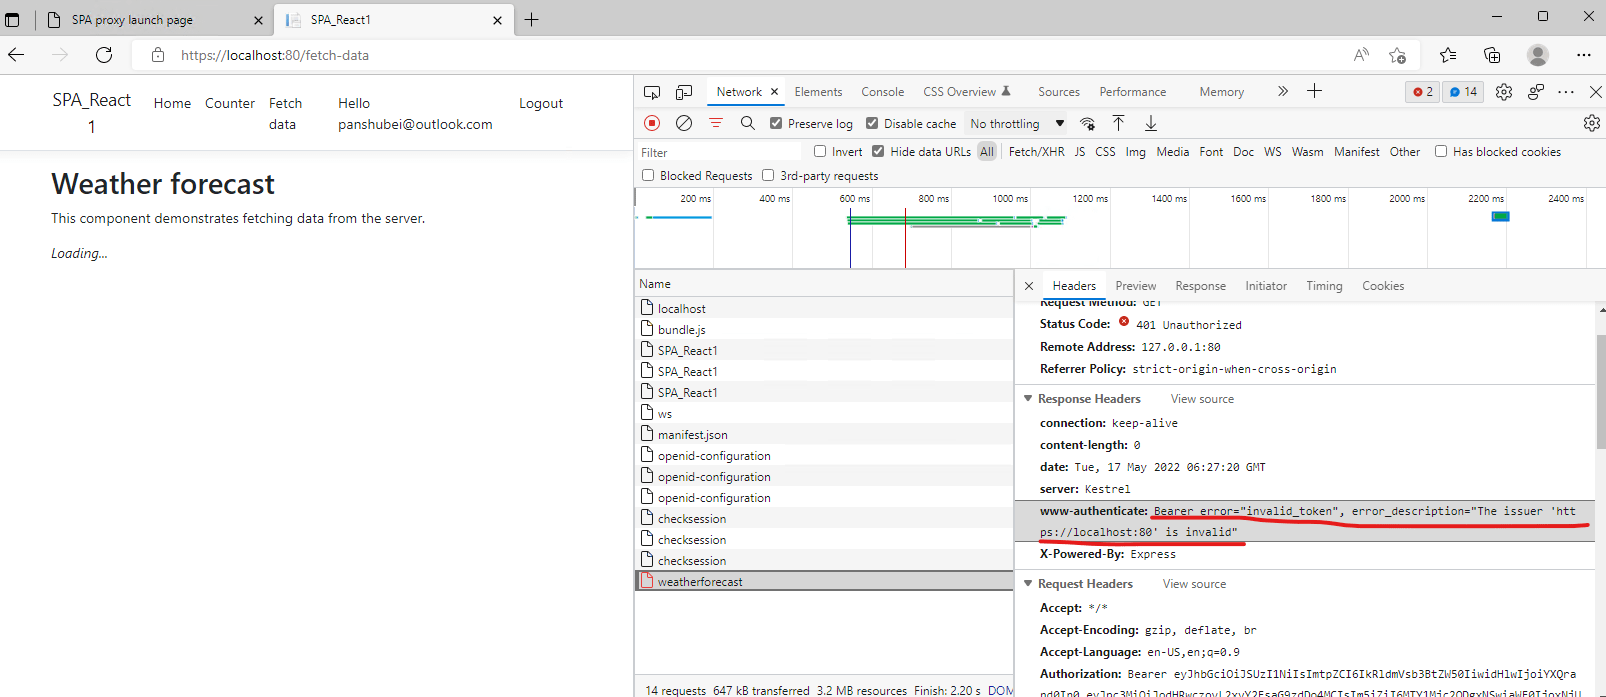Click the headers pane vertical scrollbar
This screenshot has width=1606, height=697.
1600,391
